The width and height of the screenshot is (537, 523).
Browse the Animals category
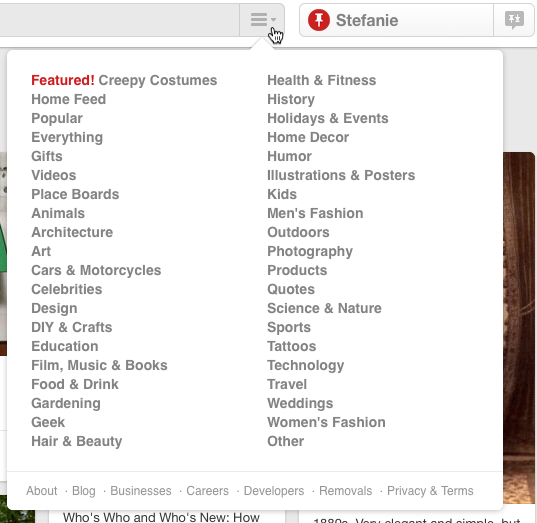pos(58,213)
